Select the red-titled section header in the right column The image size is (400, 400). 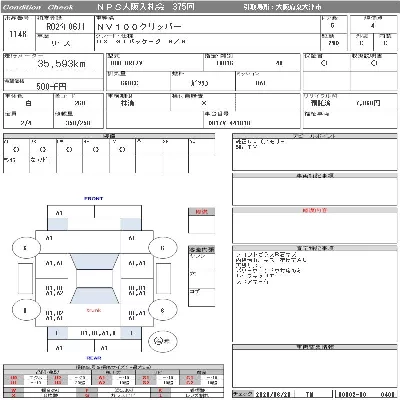pyautogui.click(x=314, y=210)
